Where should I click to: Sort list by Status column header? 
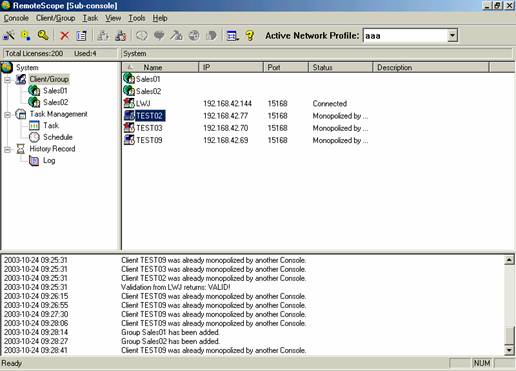pyautogui.click(x=341, y=67)
